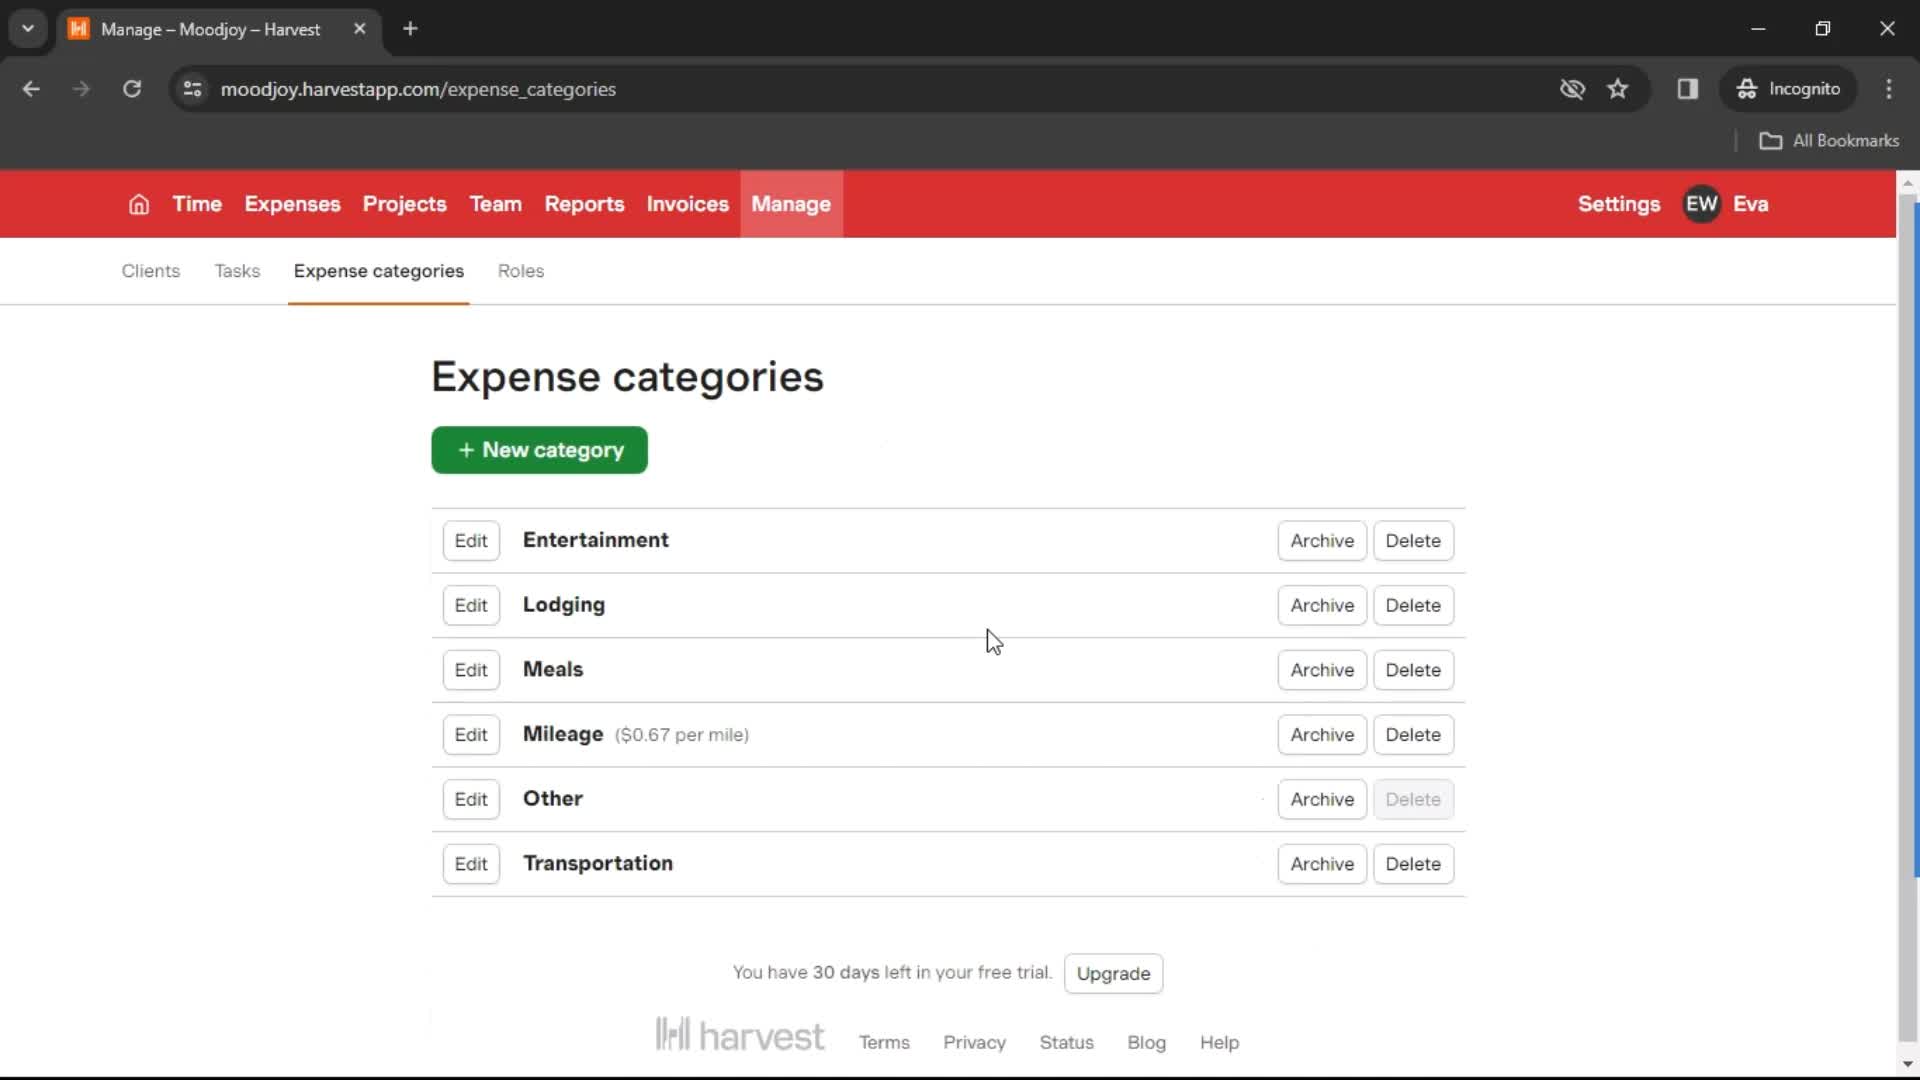Open the Time section

pyautogui.click(x=196, y=204)
